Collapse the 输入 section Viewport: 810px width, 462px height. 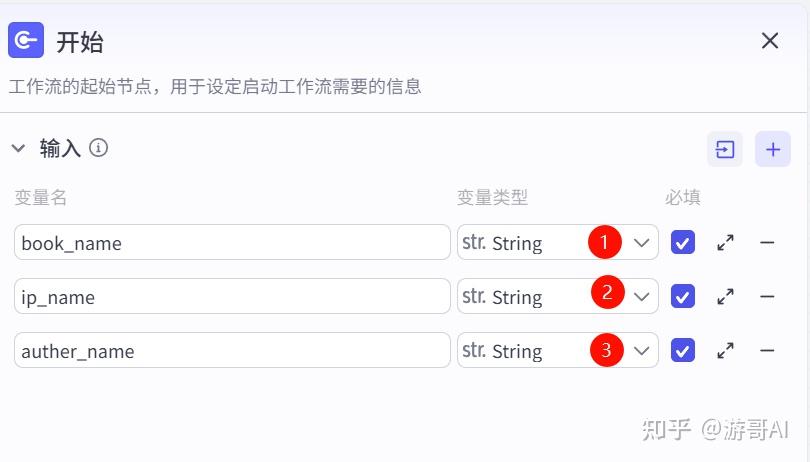pos(18,148)
